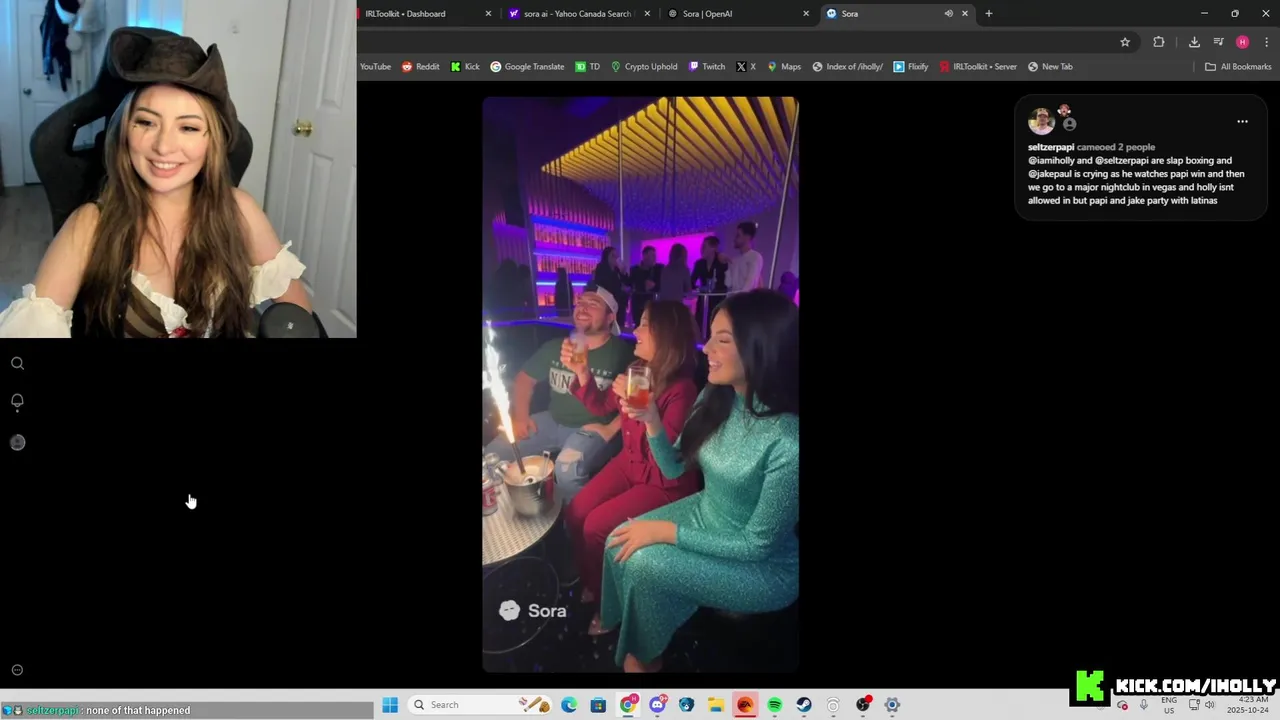Close the Sora | OpenAI tab
This screenshot has height=720, width=1280.
tap(806, 13)
